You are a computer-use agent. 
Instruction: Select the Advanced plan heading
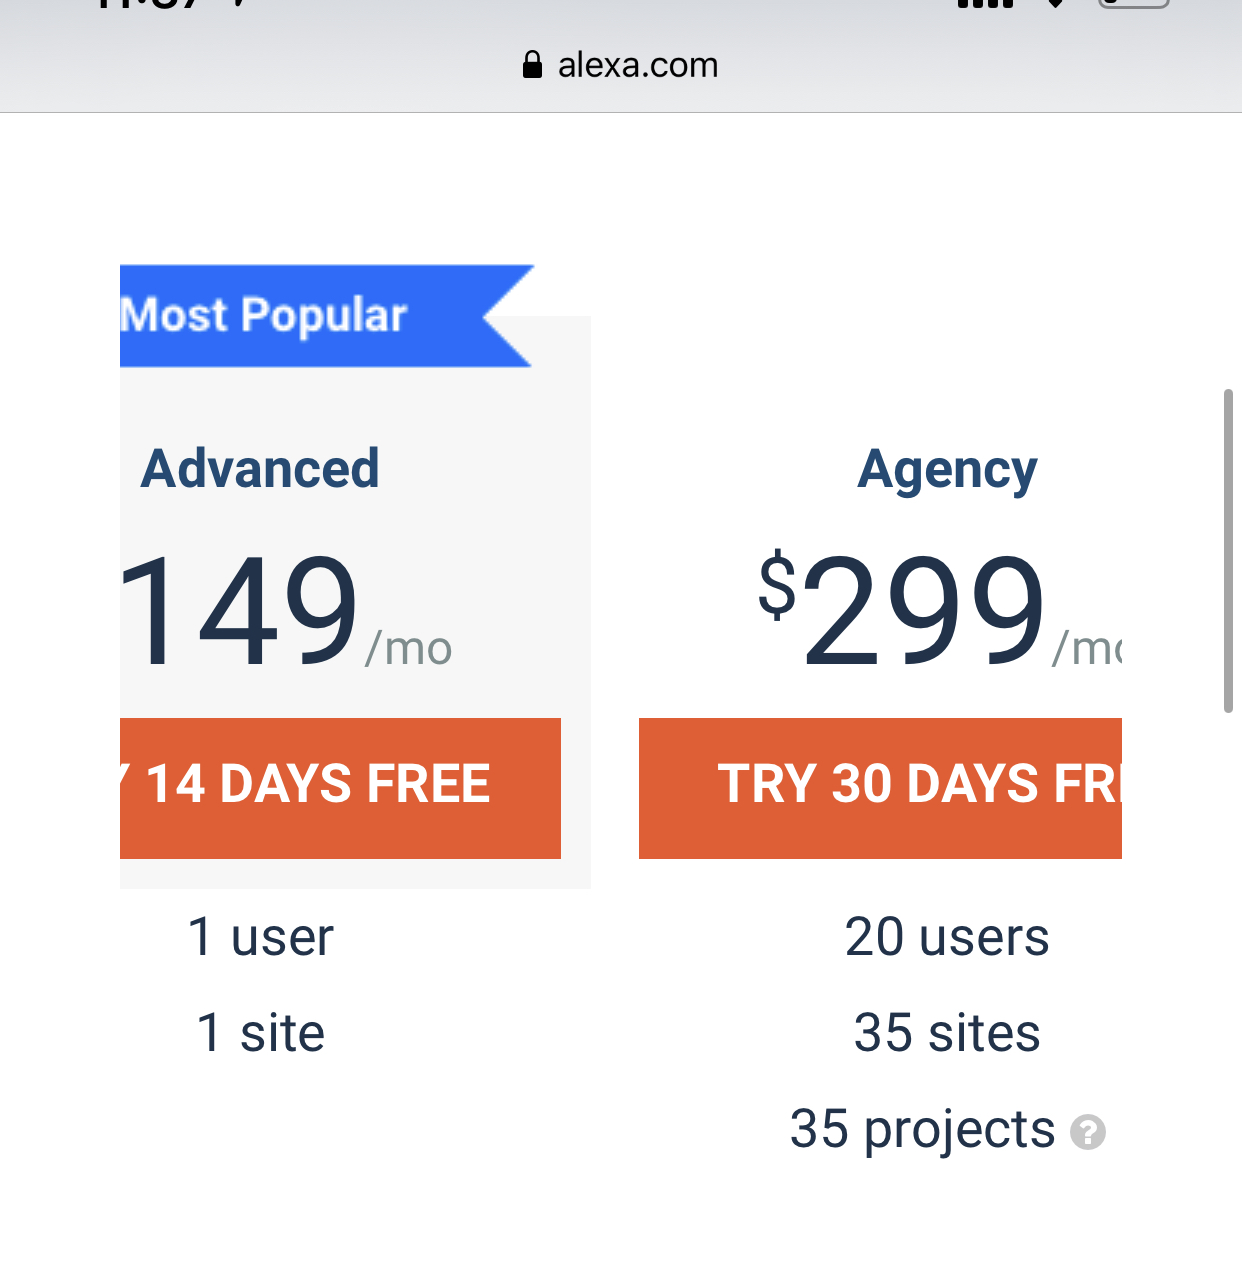click(260, 468)
